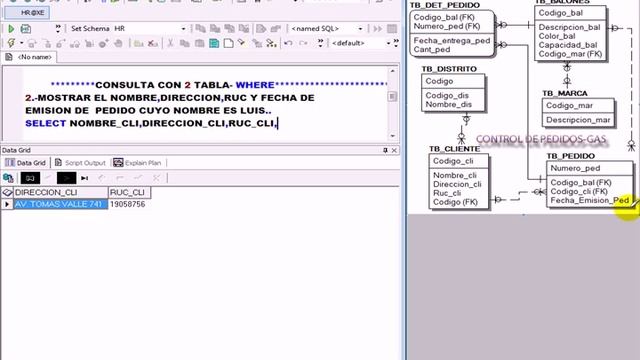Click Ruc_cli in the TB_CLIENTE table
This screenshot has height=360, width=640.
(447, 193)
